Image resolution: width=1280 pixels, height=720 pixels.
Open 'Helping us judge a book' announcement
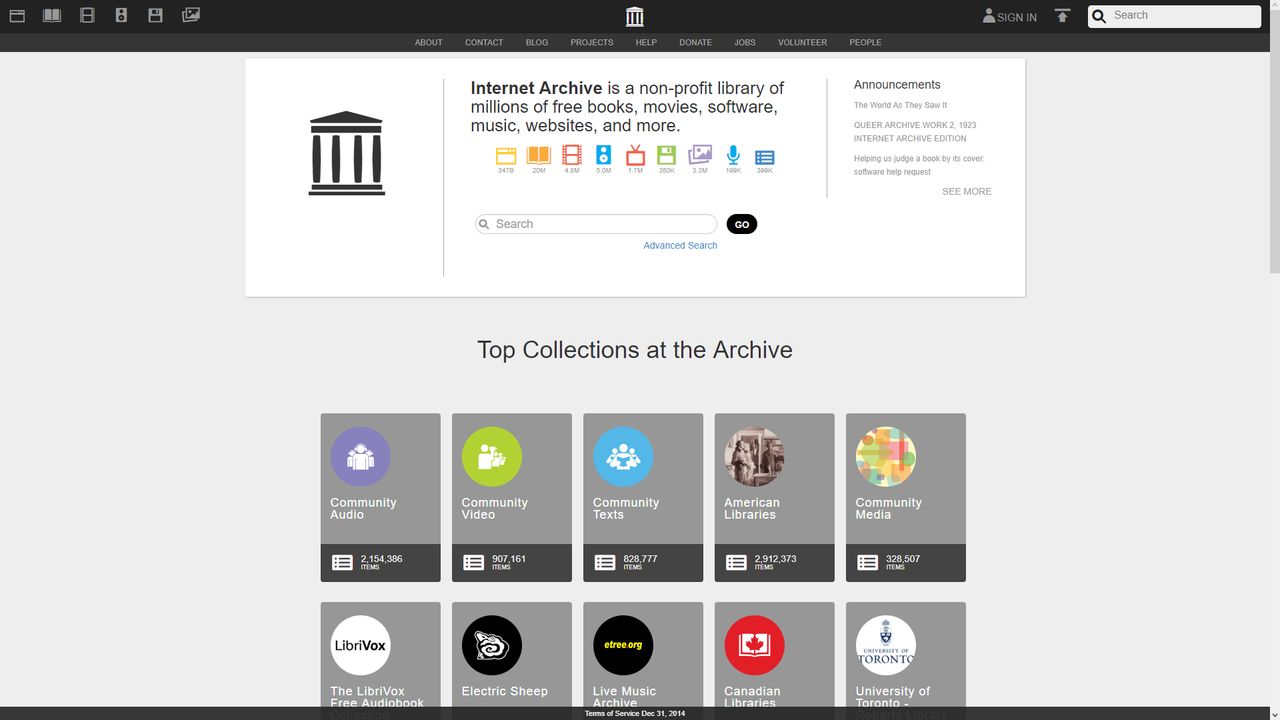click(x=919, y=165)
